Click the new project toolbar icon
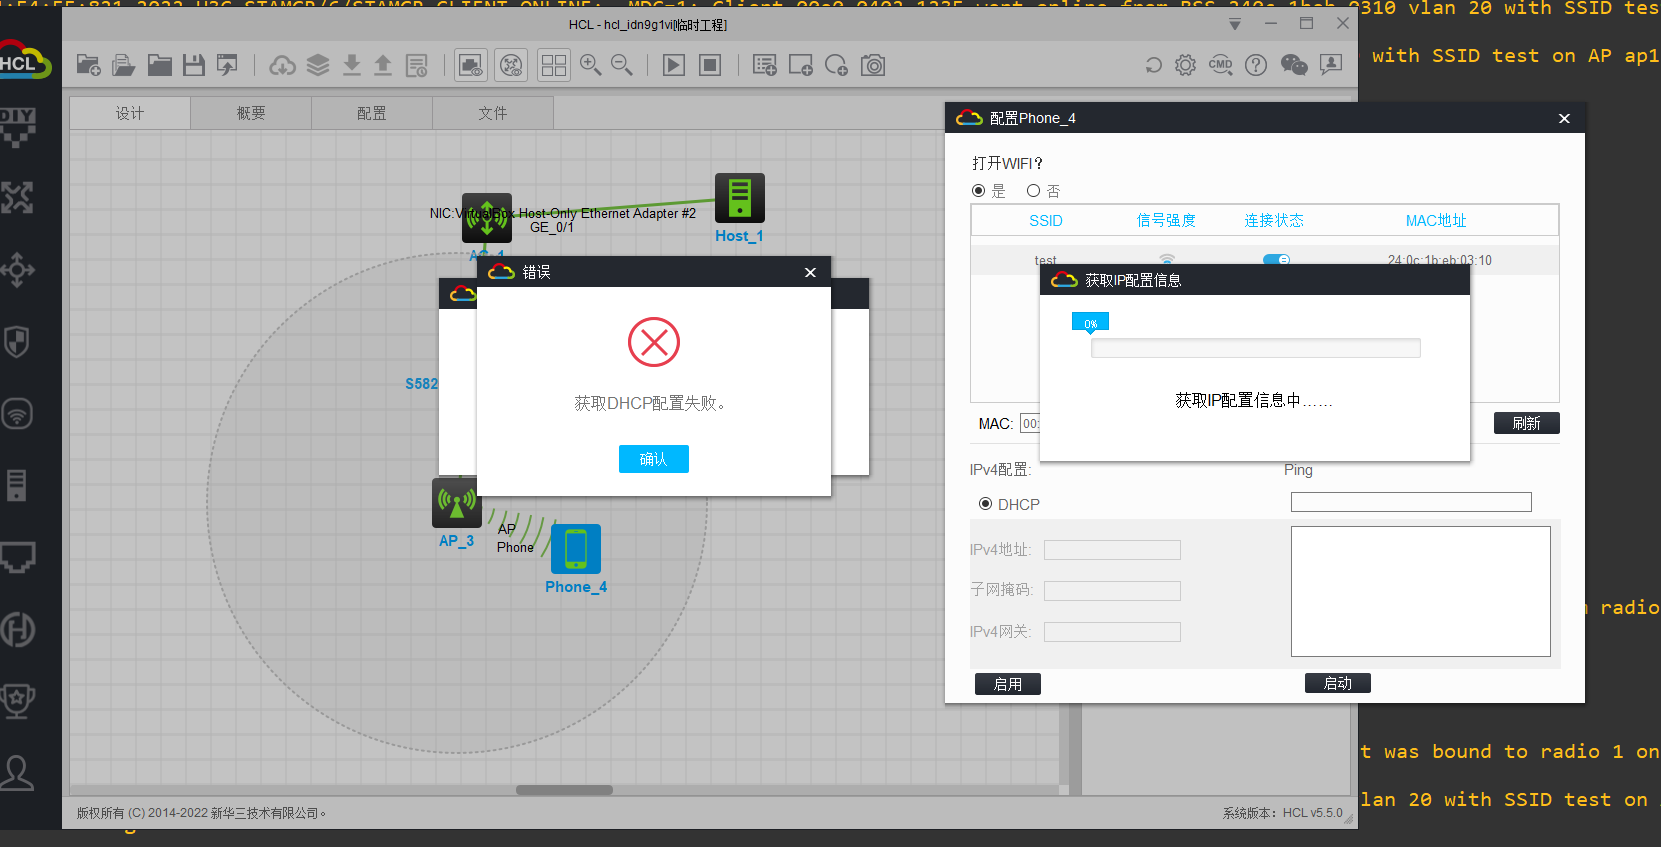The width and height of the screenshot is (1661, 847). 88,66
